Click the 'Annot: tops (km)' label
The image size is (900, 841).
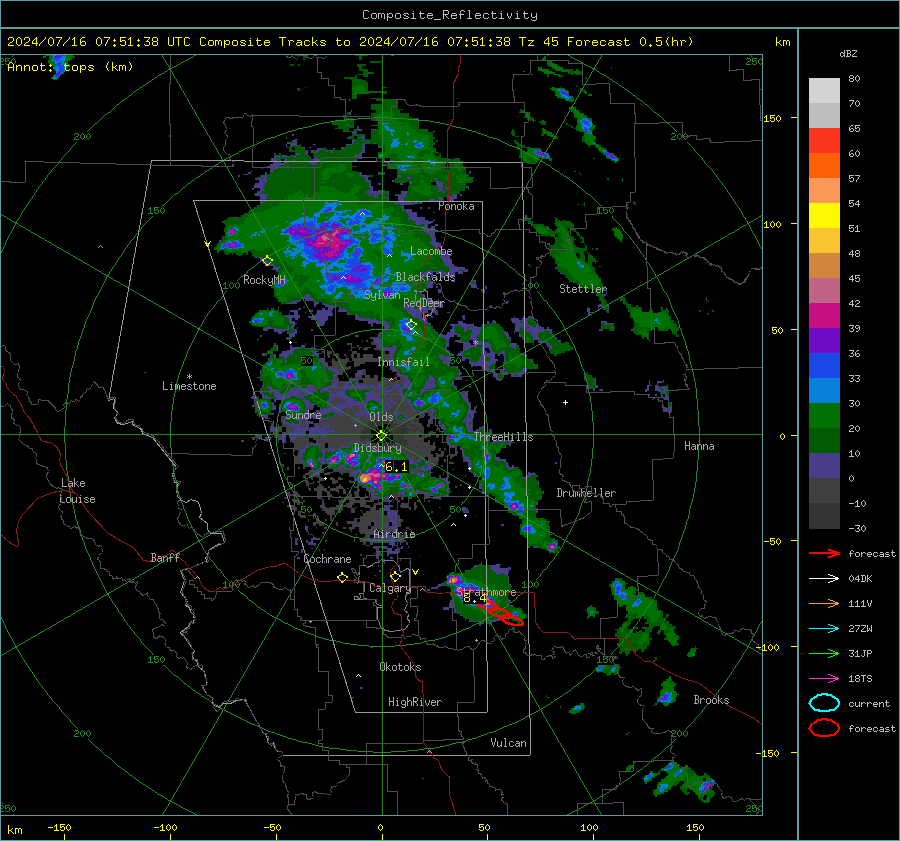coord(70,67)
